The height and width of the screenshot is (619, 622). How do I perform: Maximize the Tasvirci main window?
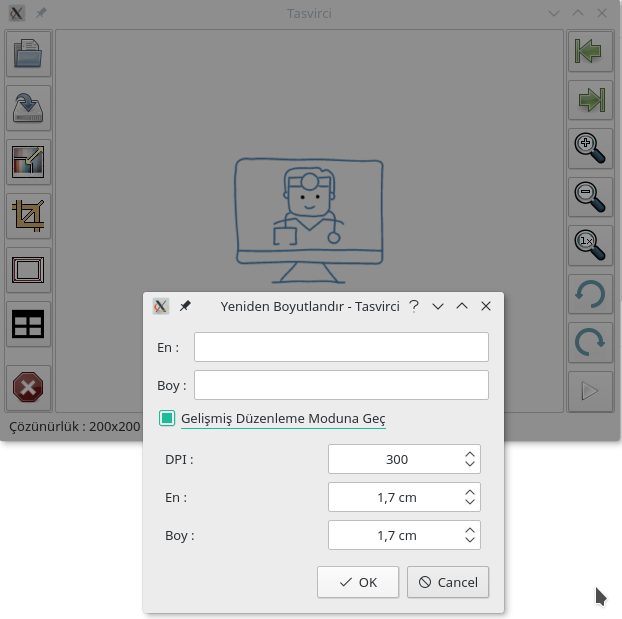[x=578, y=13]
